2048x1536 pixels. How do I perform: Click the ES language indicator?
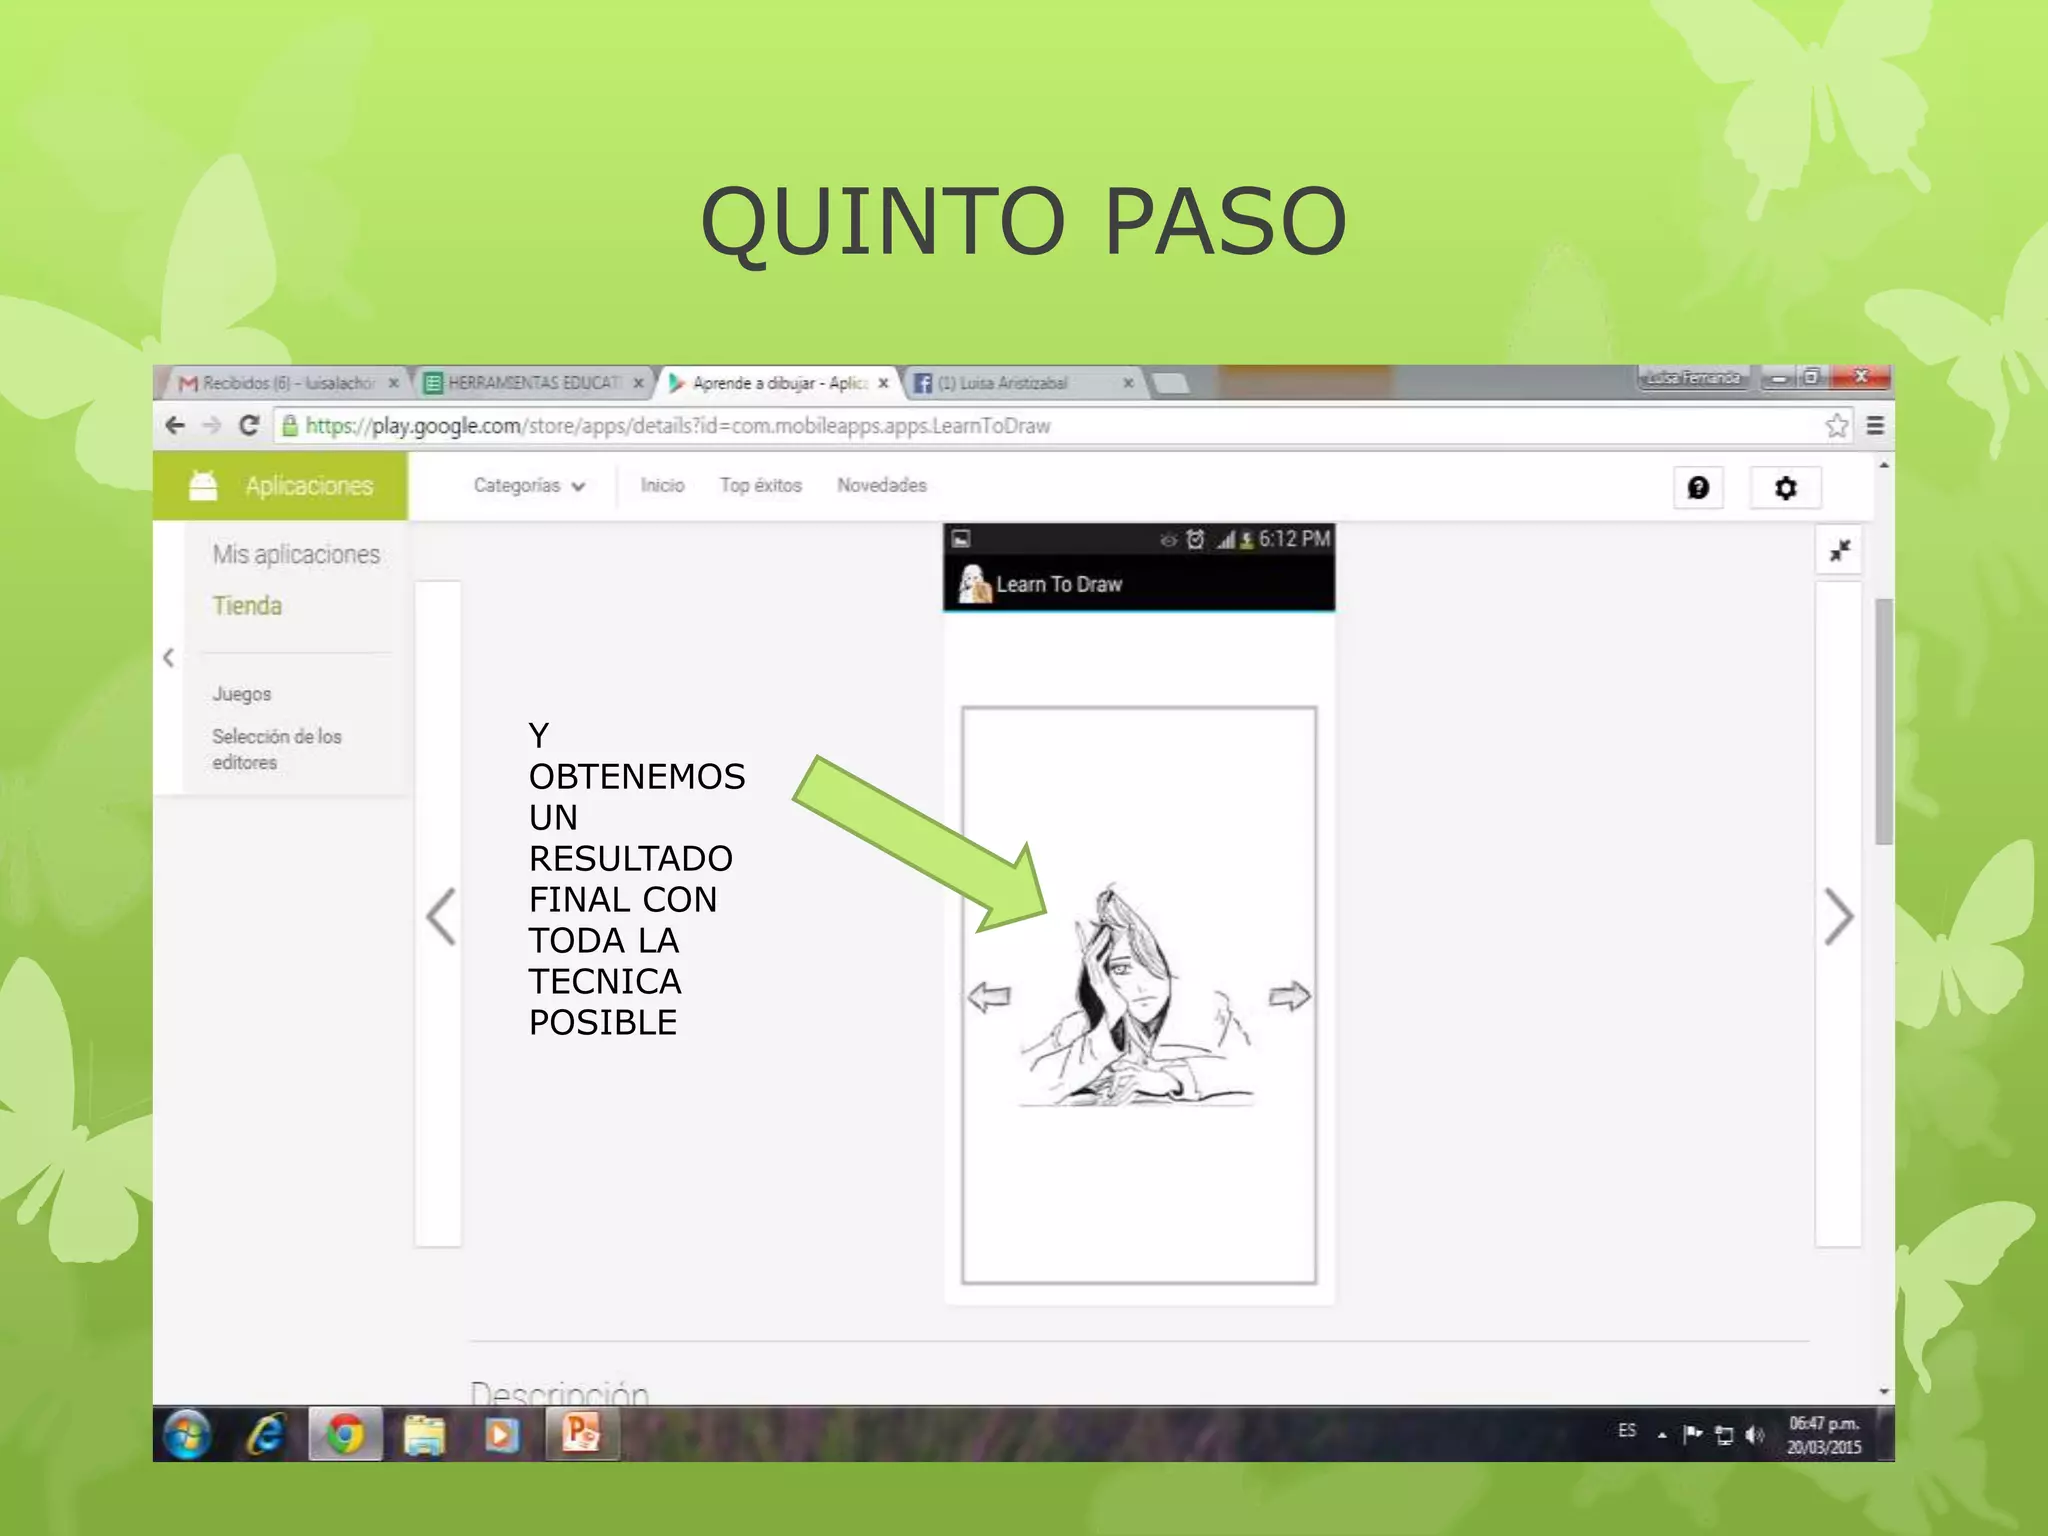coord(1627,1431)
